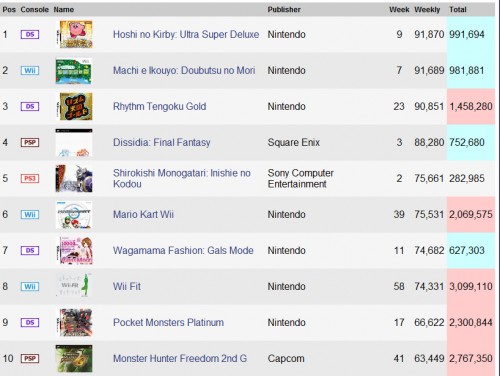Screen dimensions: 500x376
Task: Open the Monster Hunter Freedom 2nd G cover
Action: [x=74, y=358]
